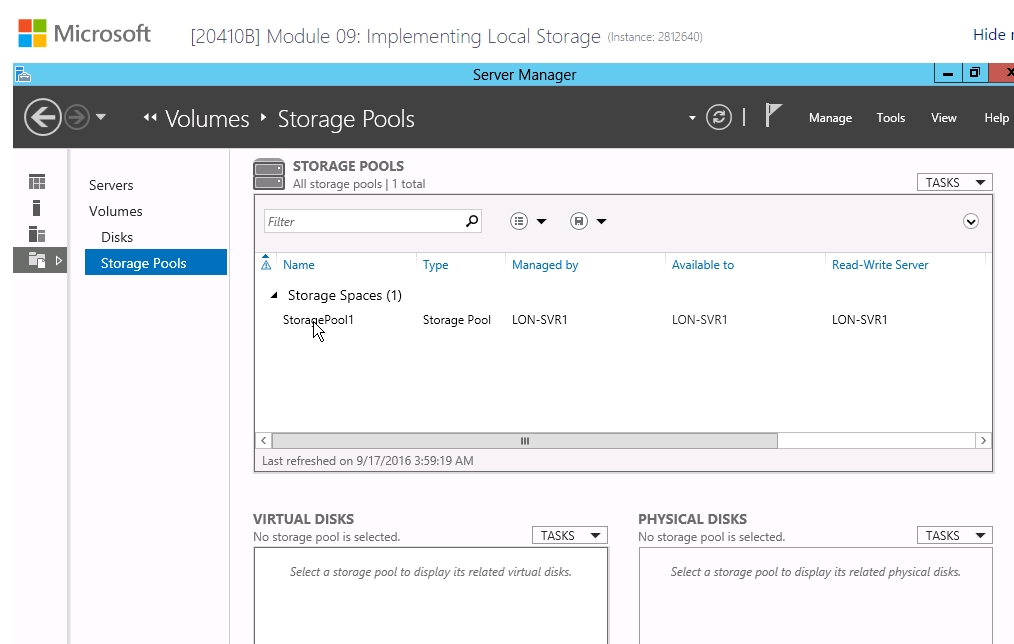Viewport: 1014px width, 644px height.
Task: Open Local Server sidebar icon
Action: 36,208
